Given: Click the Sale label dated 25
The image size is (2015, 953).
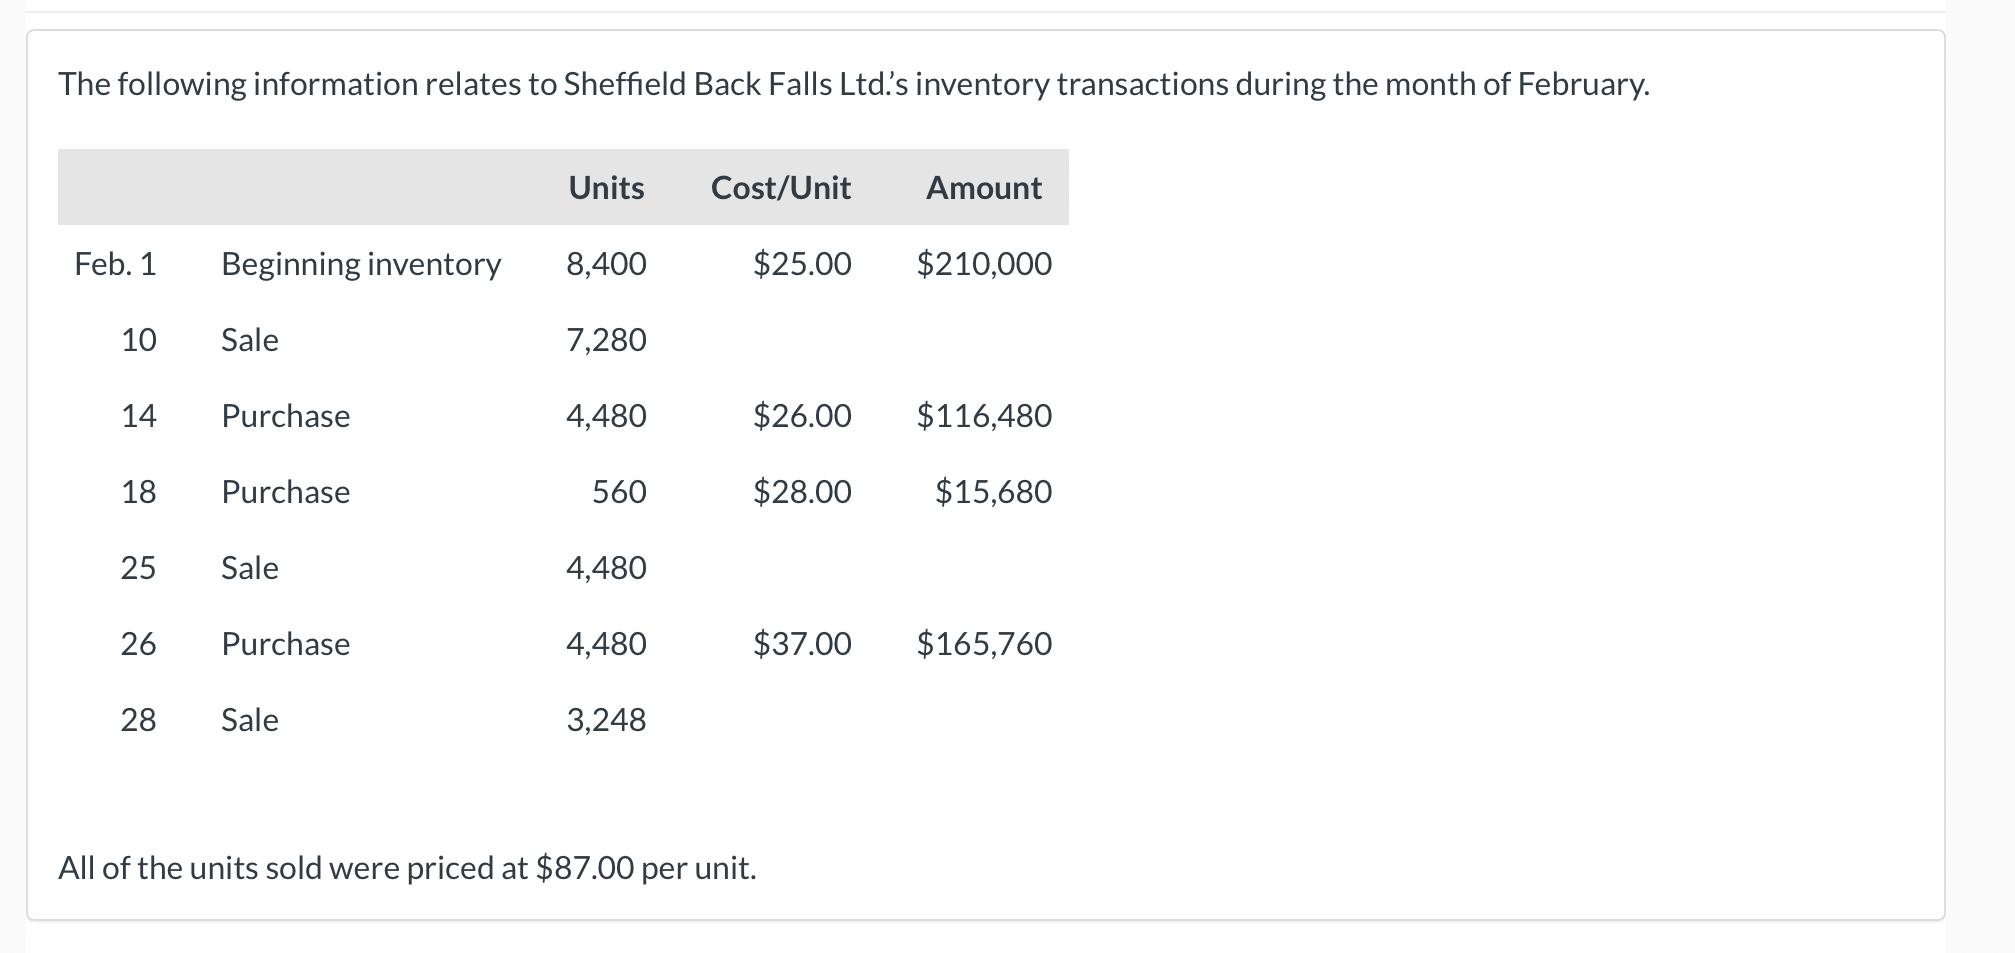Looking at the screenshot, I should (x=250, y=568).
